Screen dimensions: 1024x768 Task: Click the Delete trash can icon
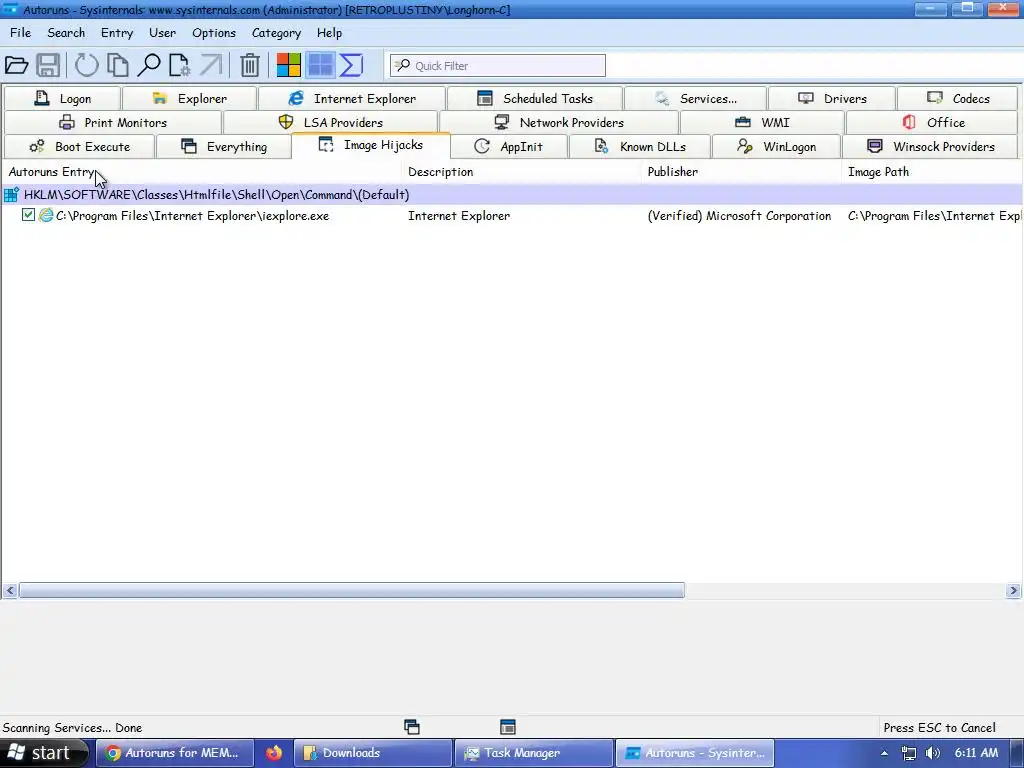click(x=249, y=65)
